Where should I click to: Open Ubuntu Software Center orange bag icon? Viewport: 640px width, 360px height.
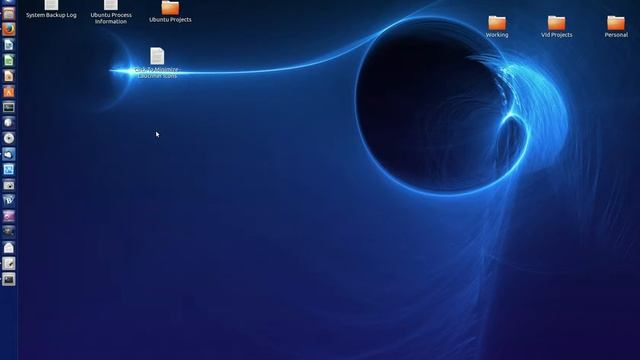click(x=9, y=91)
